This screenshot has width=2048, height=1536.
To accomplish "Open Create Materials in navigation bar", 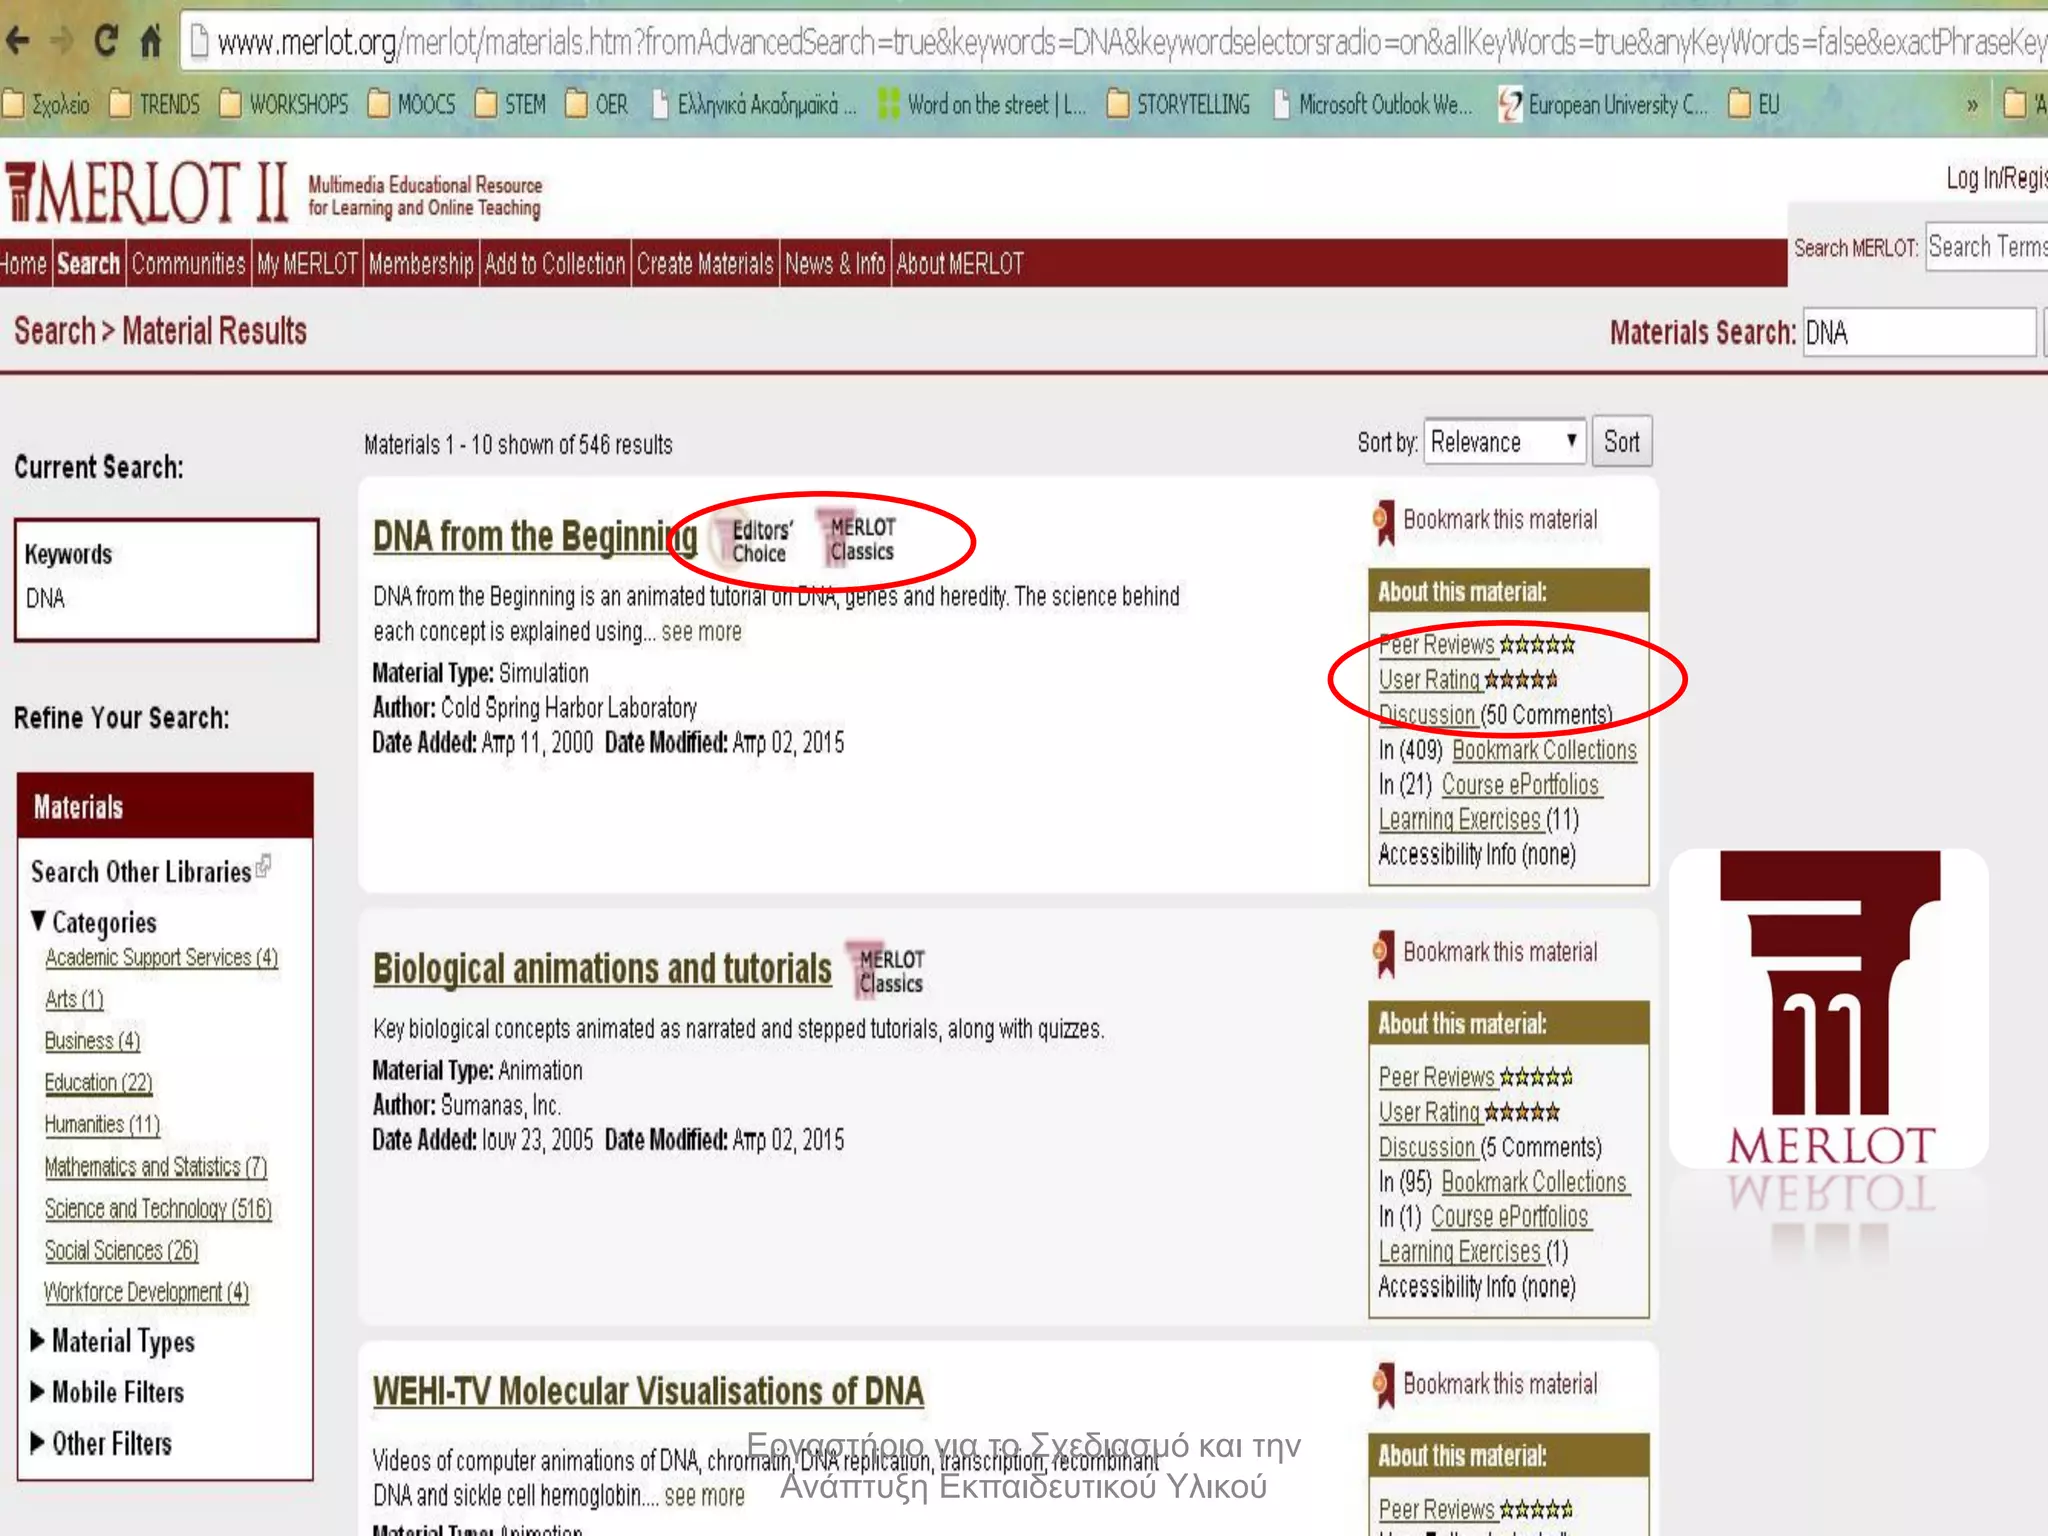I will point(705,264).
